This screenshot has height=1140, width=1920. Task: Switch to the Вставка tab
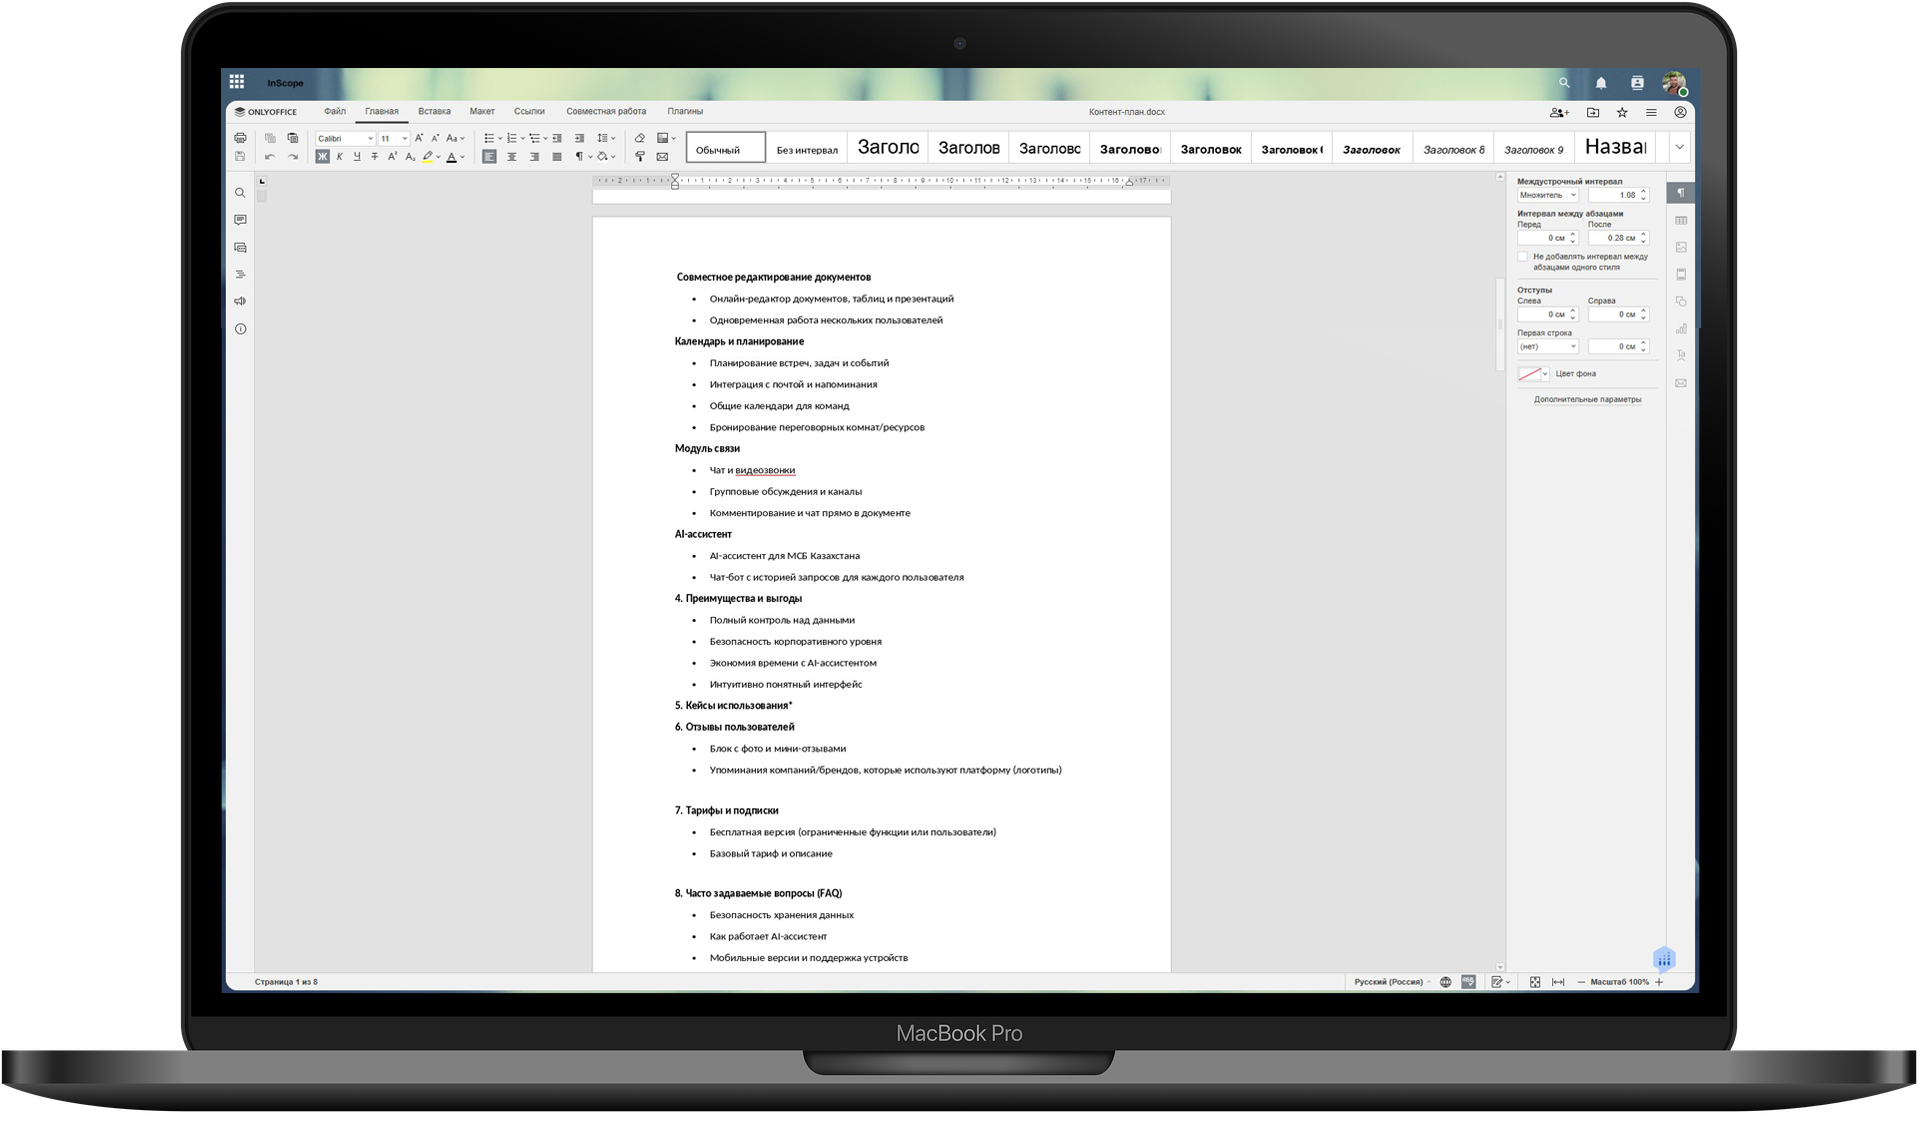click(434, 111)
